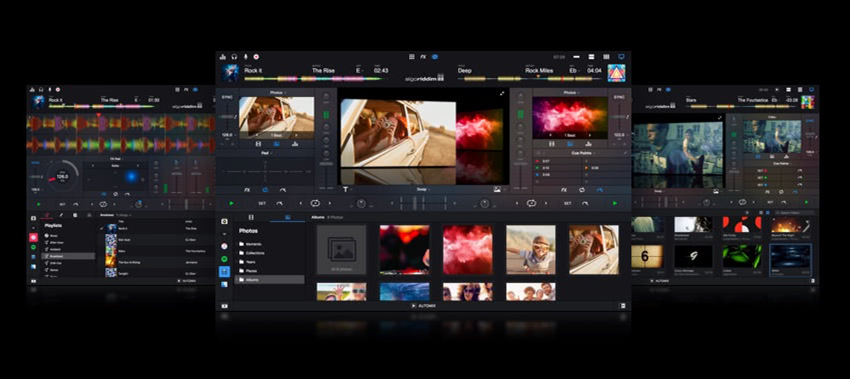Image resolution: width=850 pixels, height=379 pixels.
Task: Select the red smoke photo thumbnail in the Albums grid
Action: pyautogui.click(x=467, y=249)
